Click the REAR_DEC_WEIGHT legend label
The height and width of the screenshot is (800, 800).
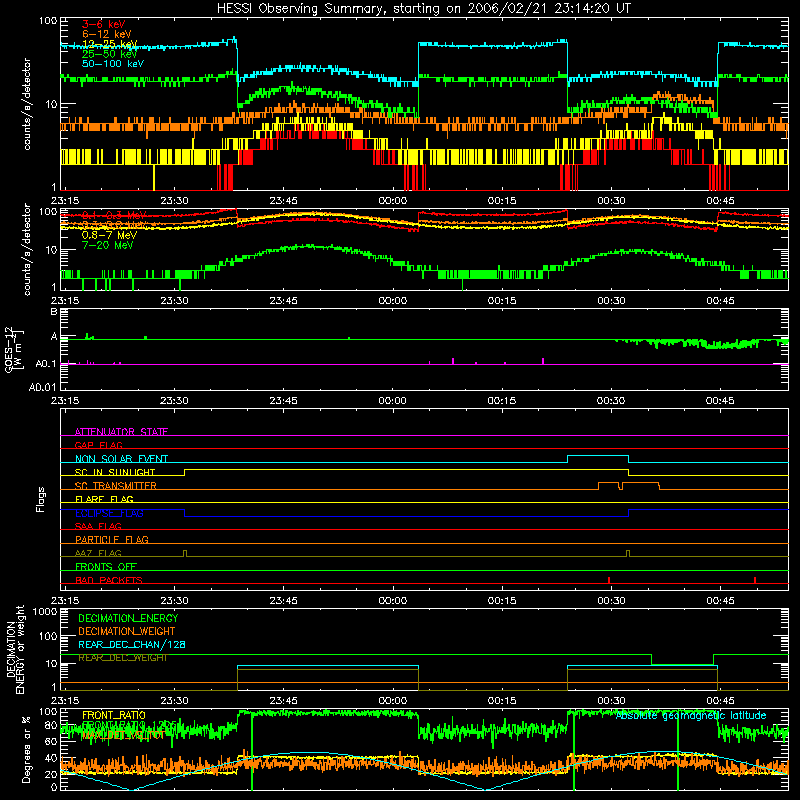coord(122,658)
